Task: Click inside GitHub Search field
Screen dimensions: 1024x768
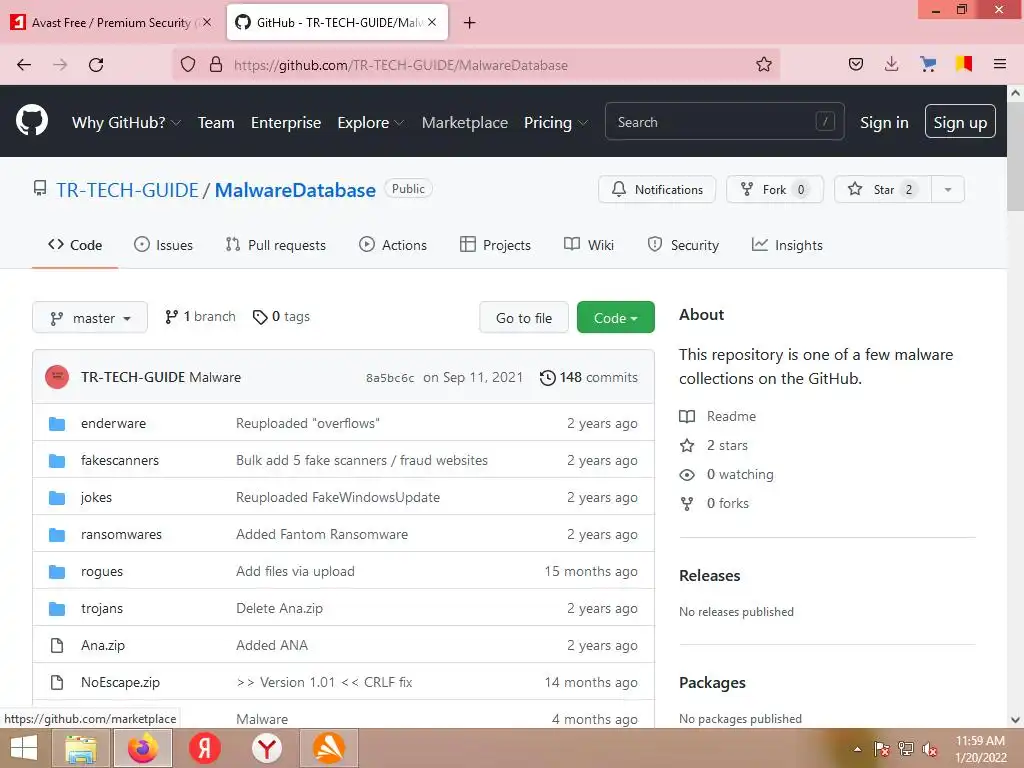Action: [x=725, y=121]
